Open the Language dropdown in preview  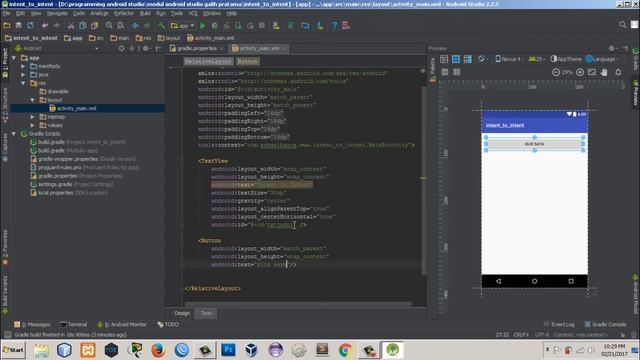[x=601, y=59]
